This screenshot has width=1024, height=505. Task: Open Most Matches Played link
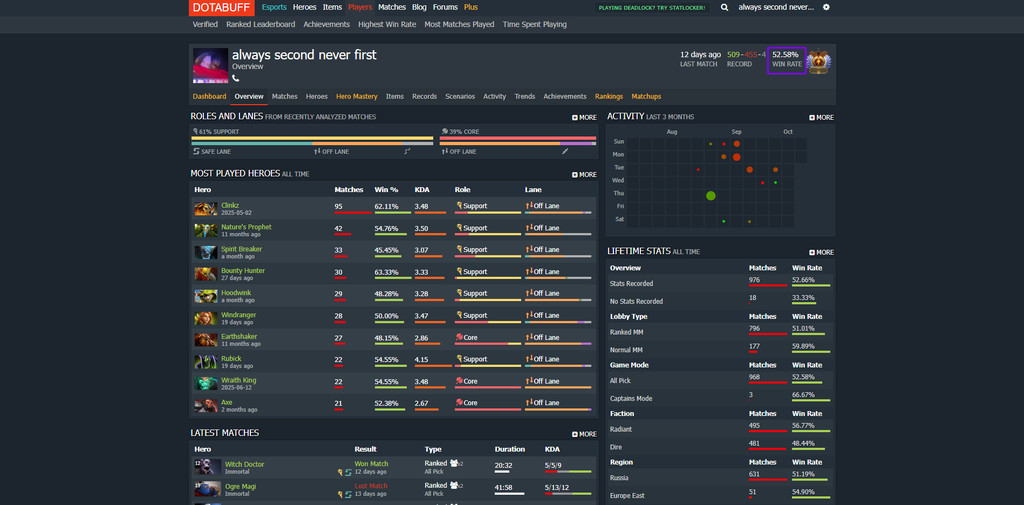[459, 25]
